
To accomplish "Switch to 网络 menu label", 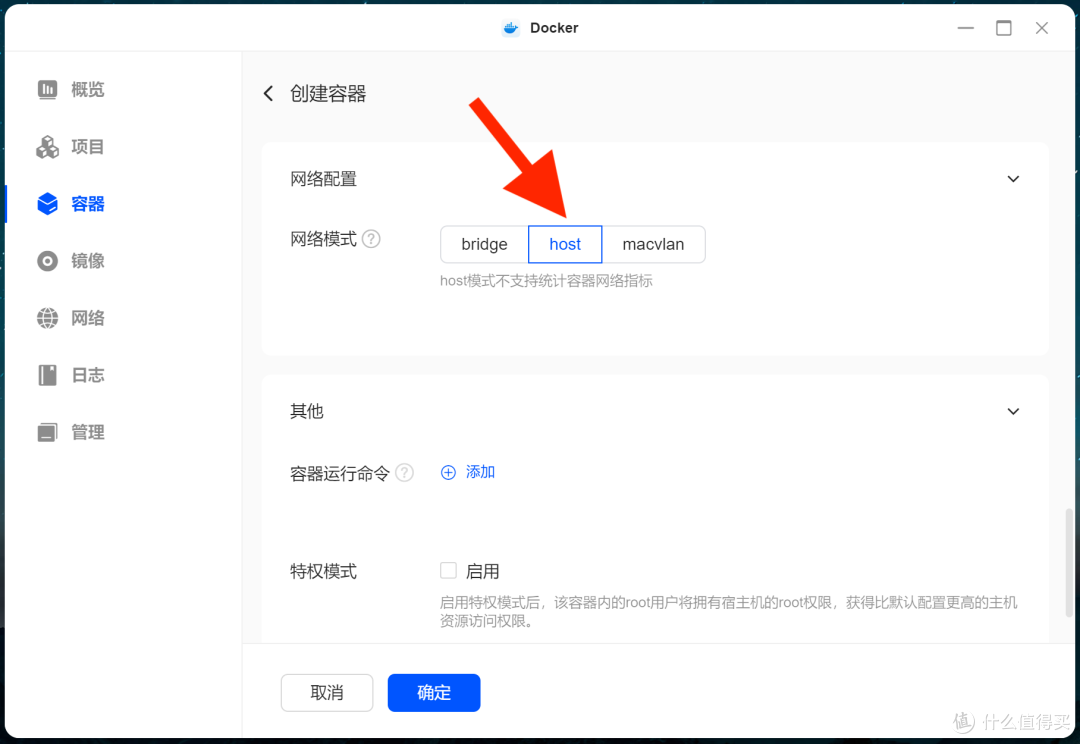I will coord(87,318).
